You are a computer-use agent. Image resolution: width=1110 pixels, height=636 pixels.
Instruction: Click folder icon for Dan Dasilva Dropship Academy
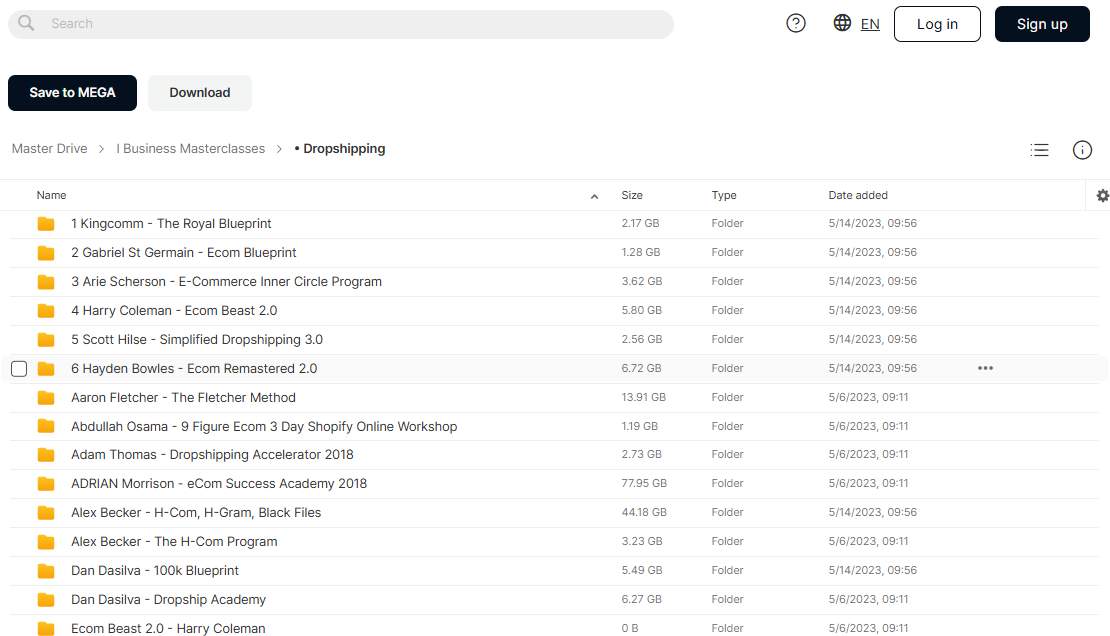pyautogui.click(x=46, y=600)
